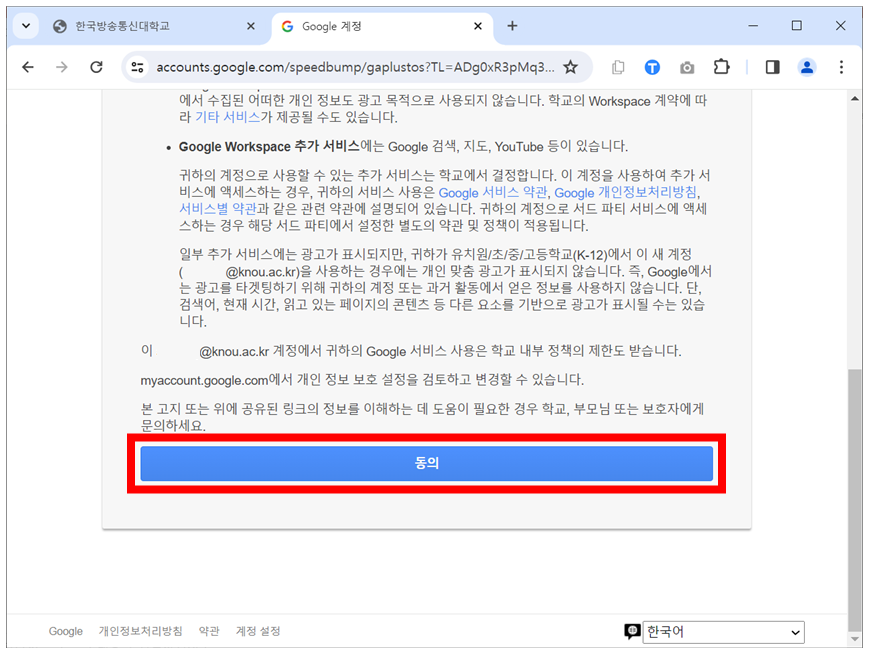This screenshot has width=869, height=654.
Task: Expand the 한국어 language dropdown
Action: (x=723, y=632)
